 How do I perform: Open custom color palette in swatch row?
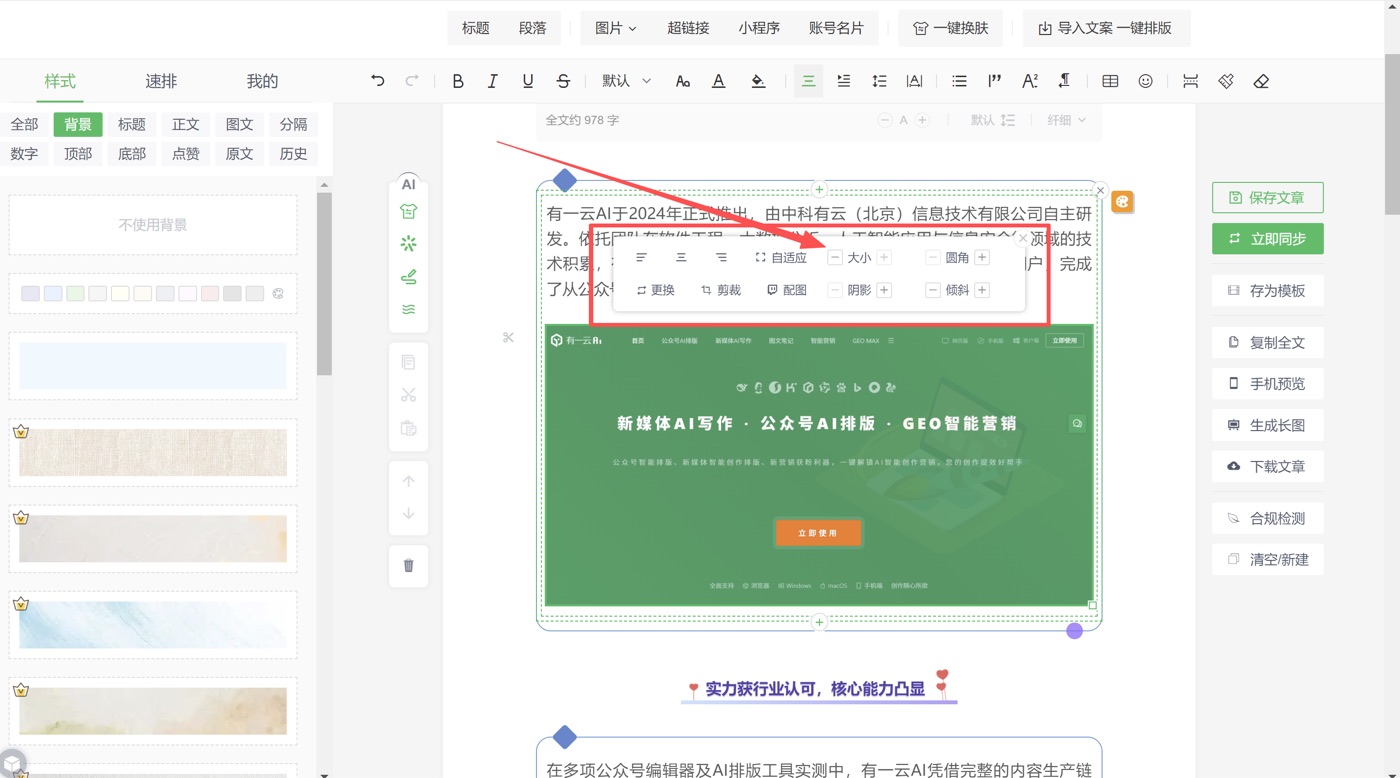pos(278,294)
